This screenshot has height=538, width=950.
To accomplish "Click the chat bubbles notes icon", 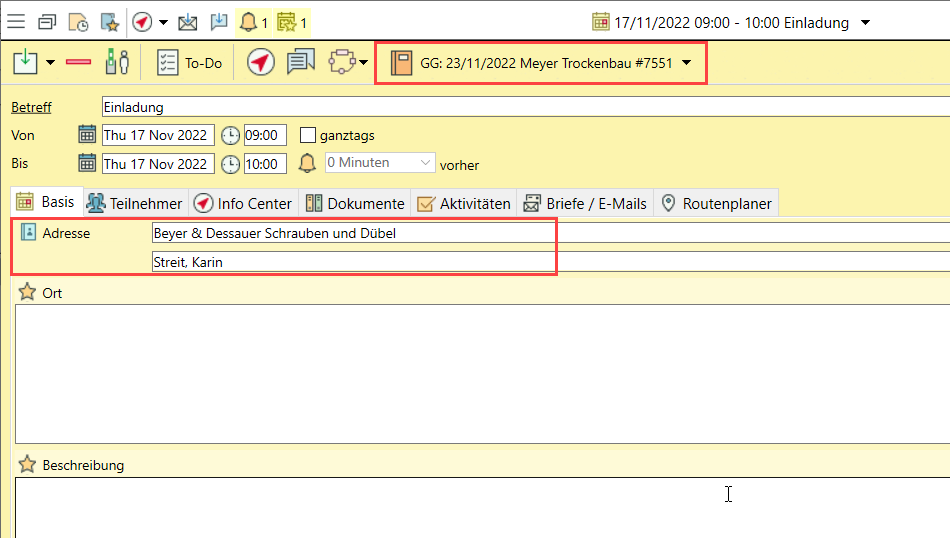I will (301, 63).
